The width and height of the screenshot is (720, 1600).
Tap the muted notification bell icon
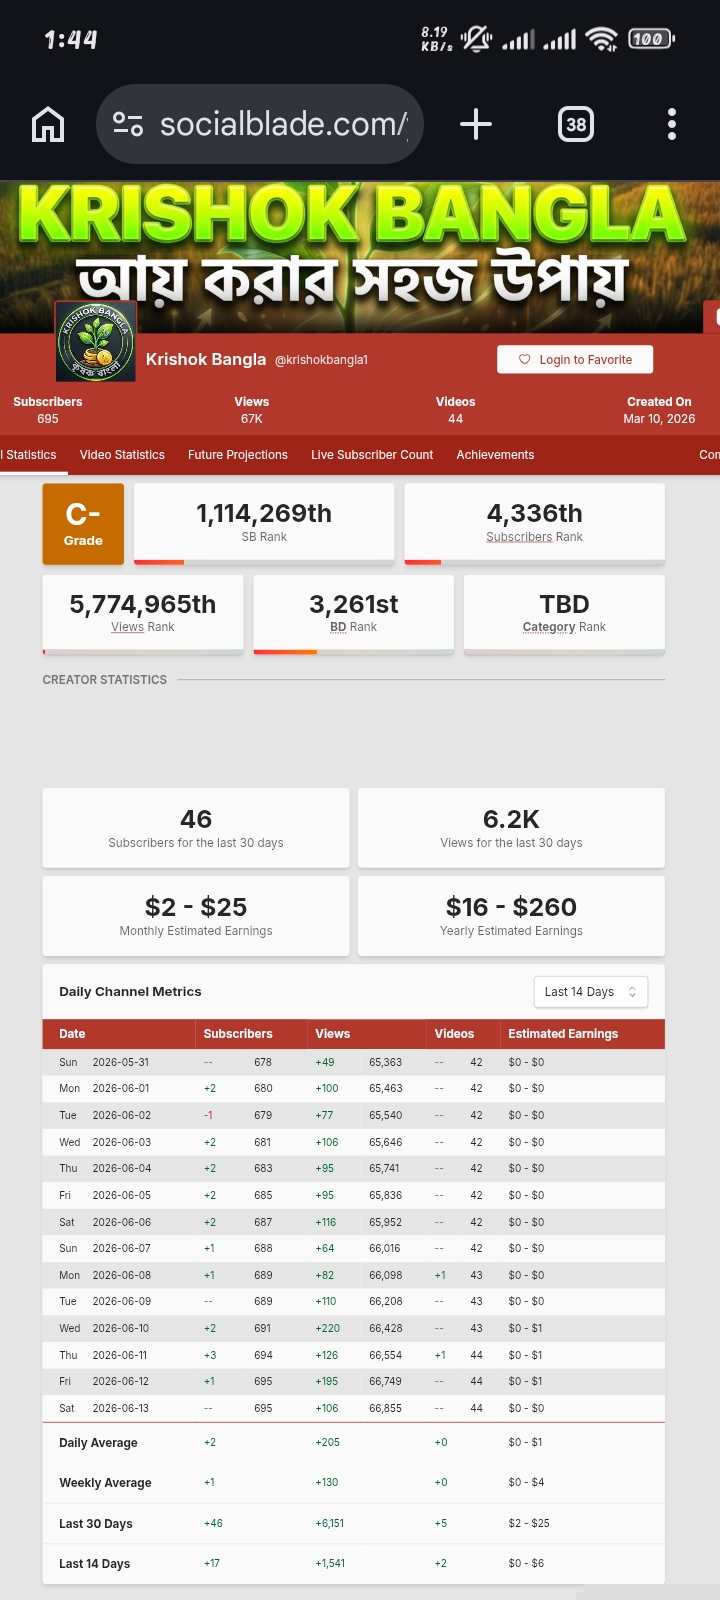(x=477, y=39)
